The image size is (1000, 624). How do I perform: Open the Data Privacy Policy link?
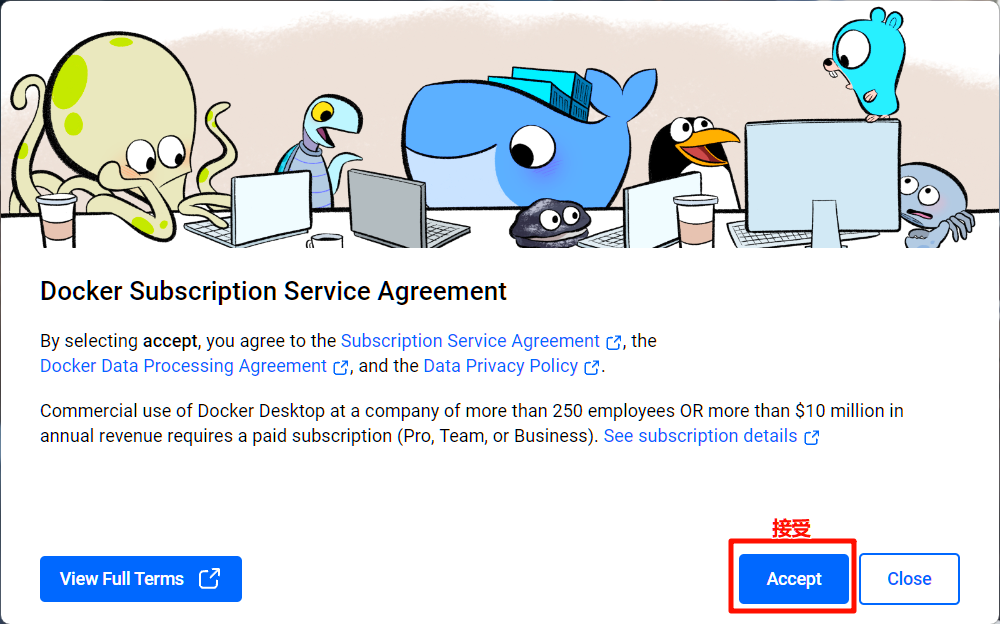[501, 366]
